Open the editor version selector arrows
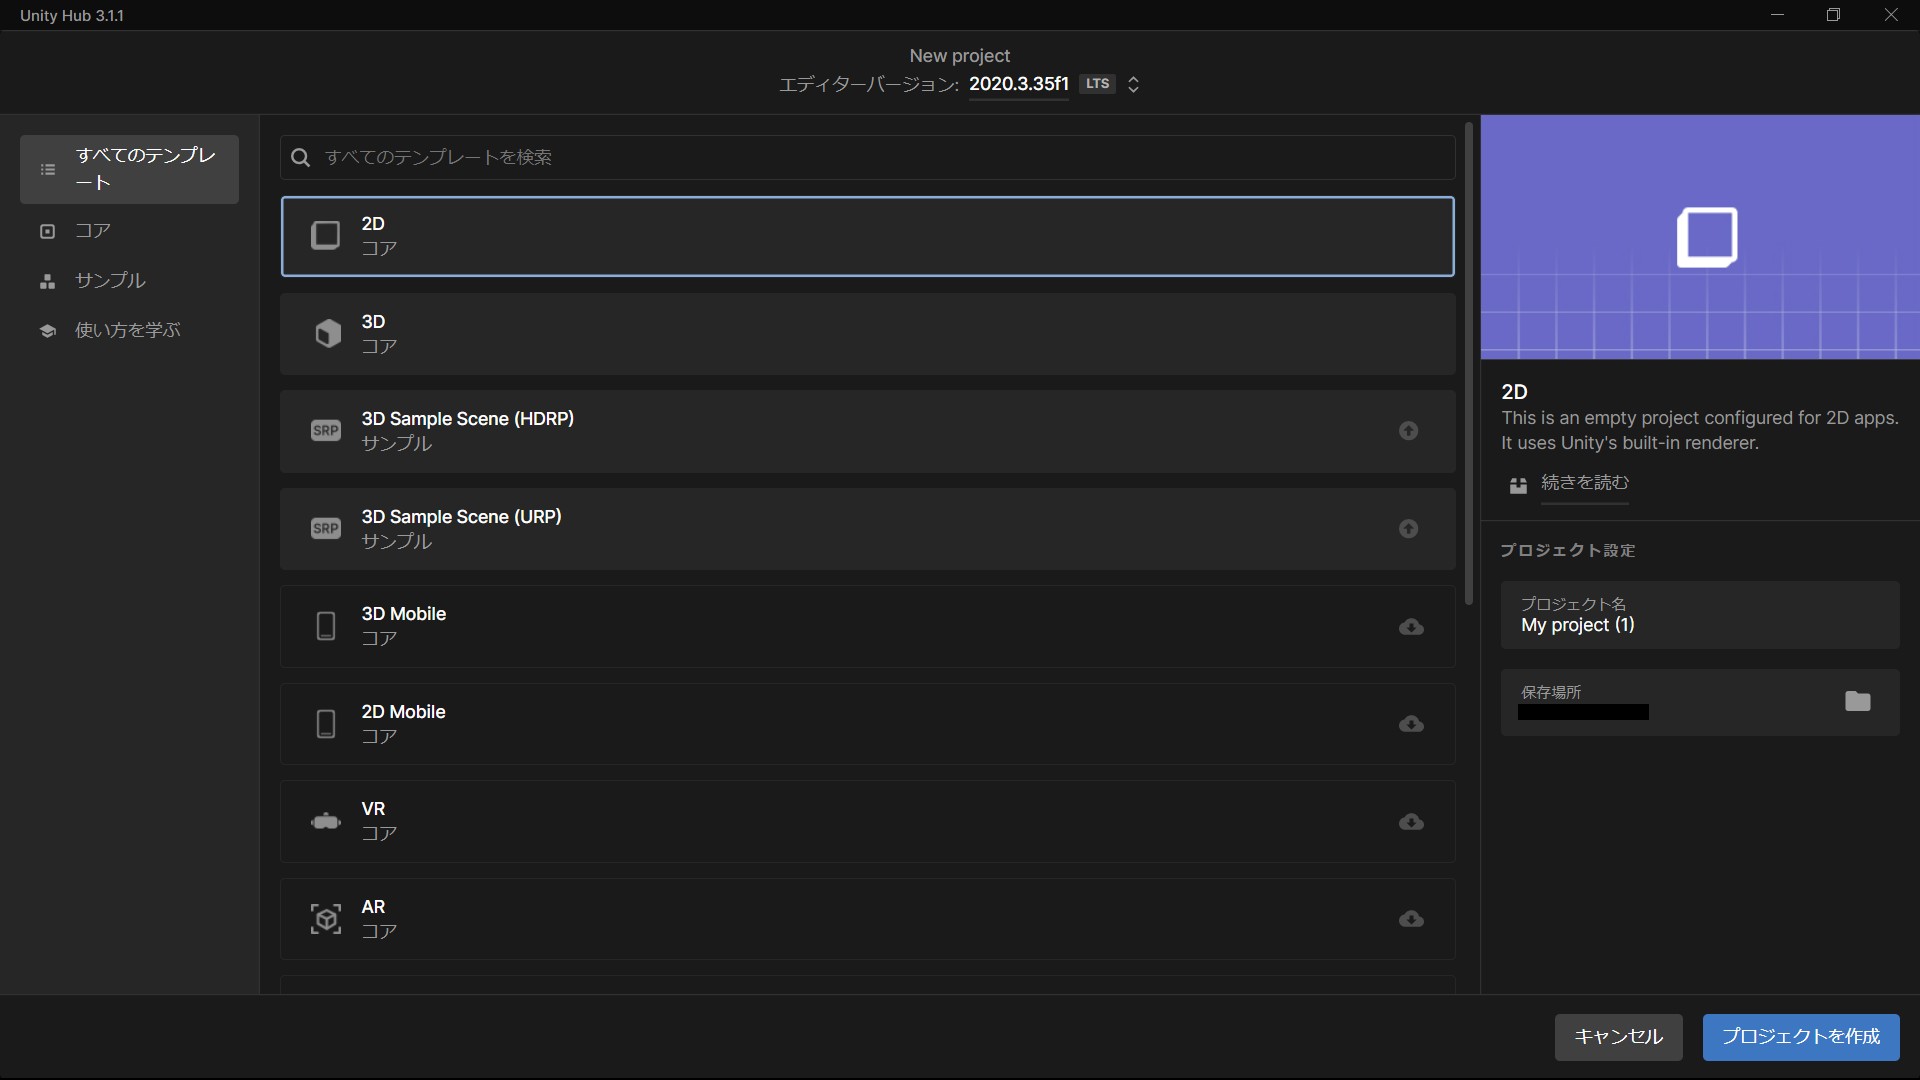Image resolution: width=1920 pixels, height=1080 pixels. [1133, 84]
